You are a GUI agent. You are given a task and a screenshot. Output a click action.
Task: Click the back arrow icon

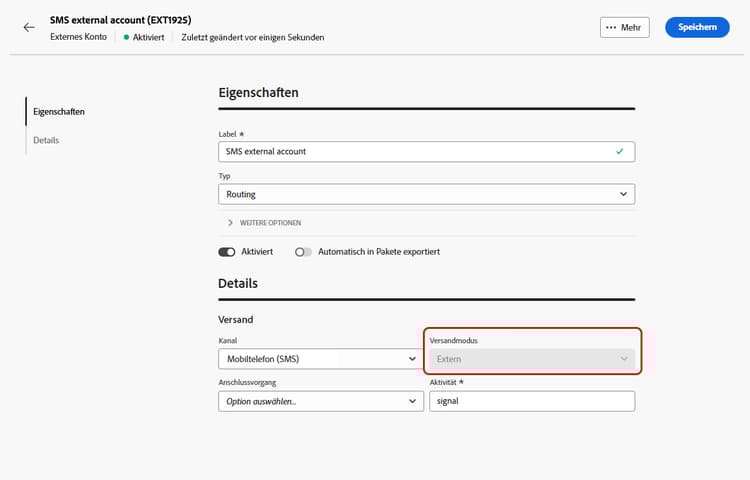[29, 27]
